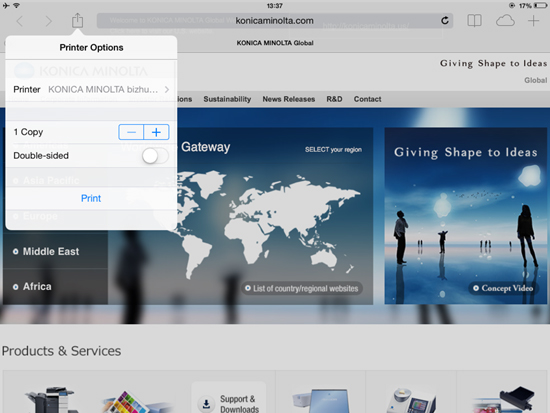This screenshot has width=550, height=413.
Task: Tap the Safari forward arrow
Action: (48, 21)
